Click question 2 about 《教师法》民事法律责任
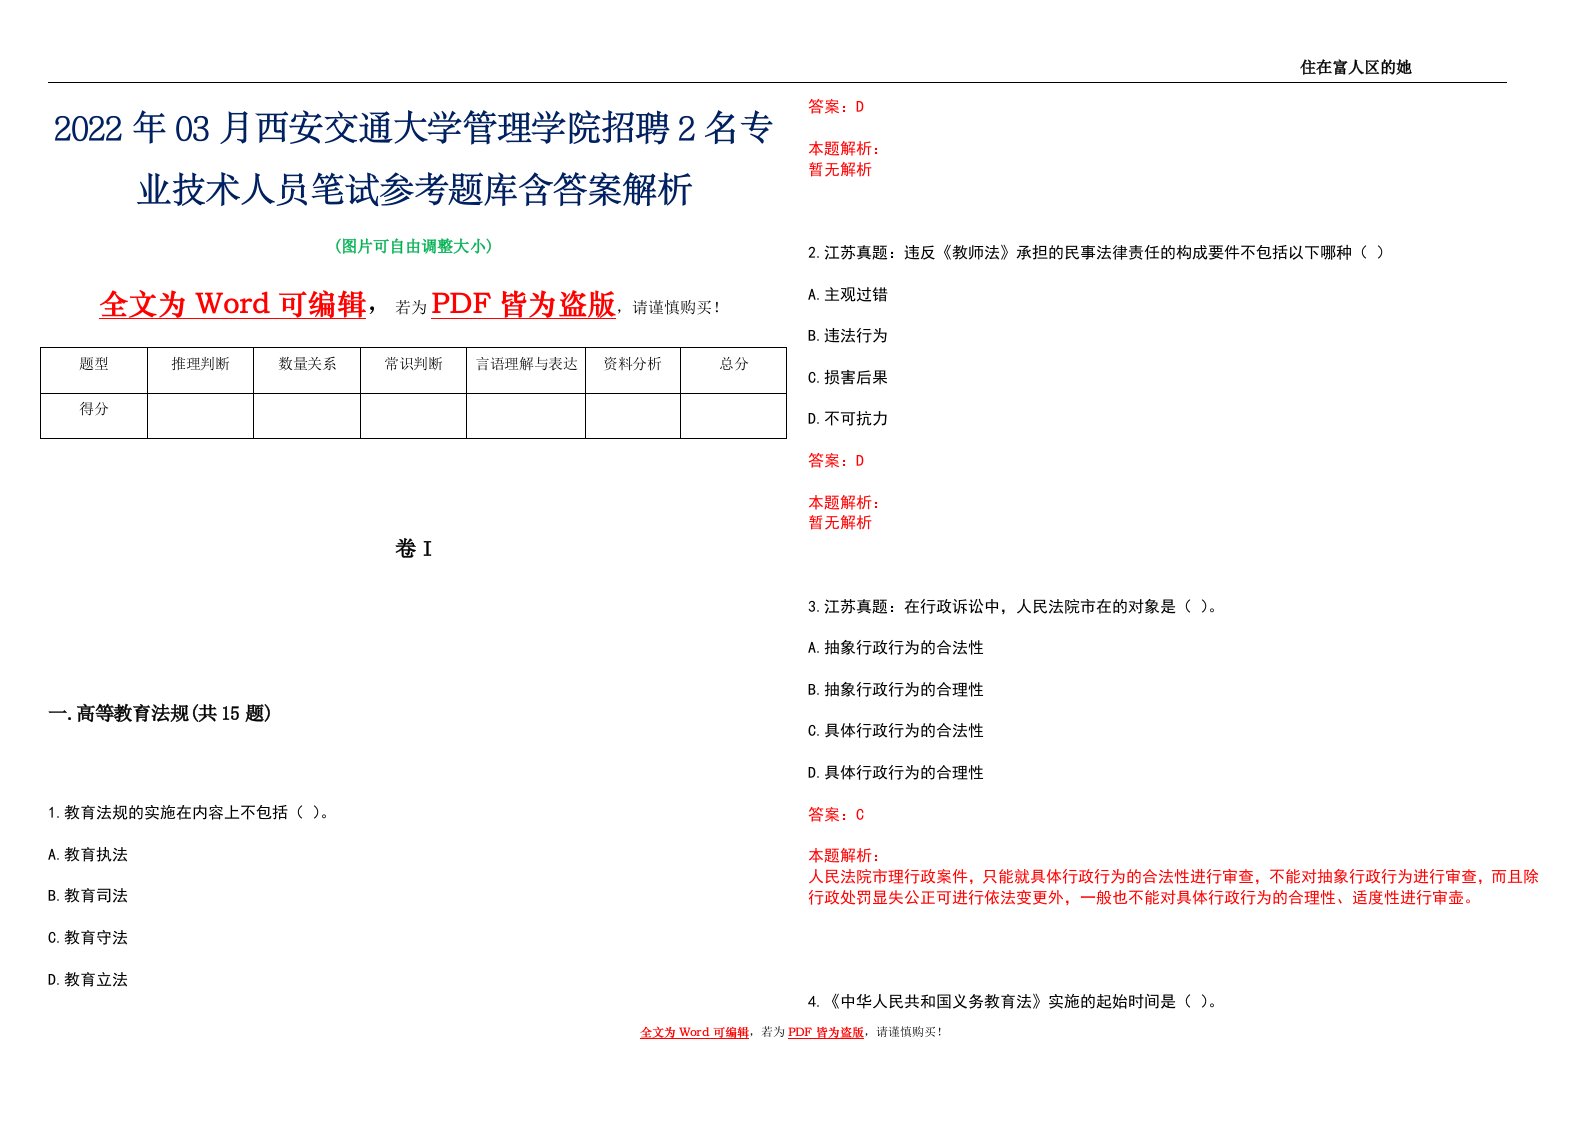The width and height of the screenshot is (1587, 1122). click(1096, 253)
